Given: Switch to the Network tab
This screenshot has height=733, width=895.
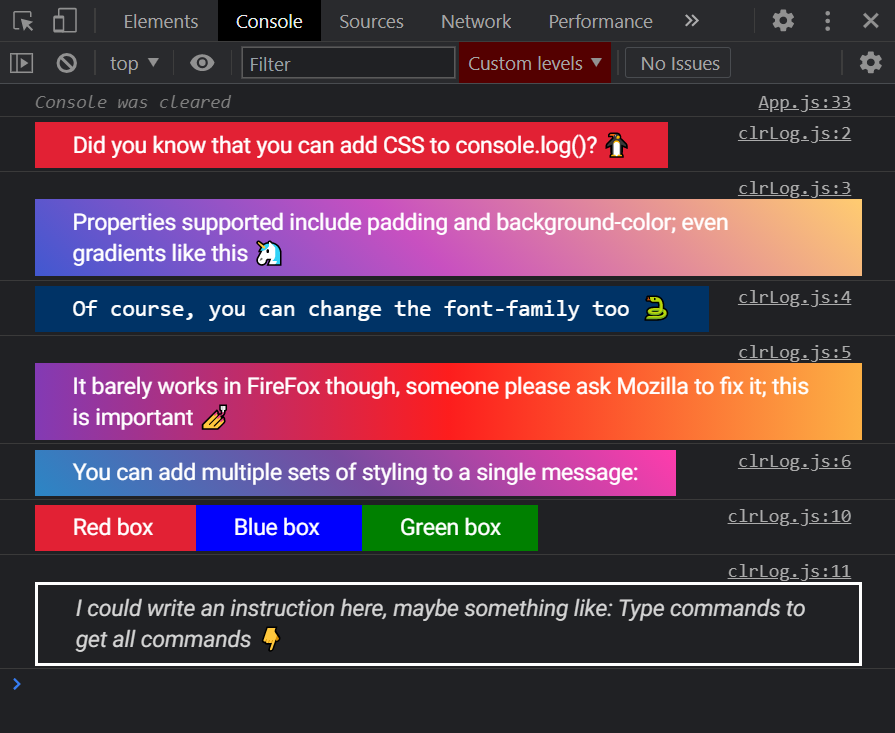Looking at the screenshot, I should coord(475,20).
